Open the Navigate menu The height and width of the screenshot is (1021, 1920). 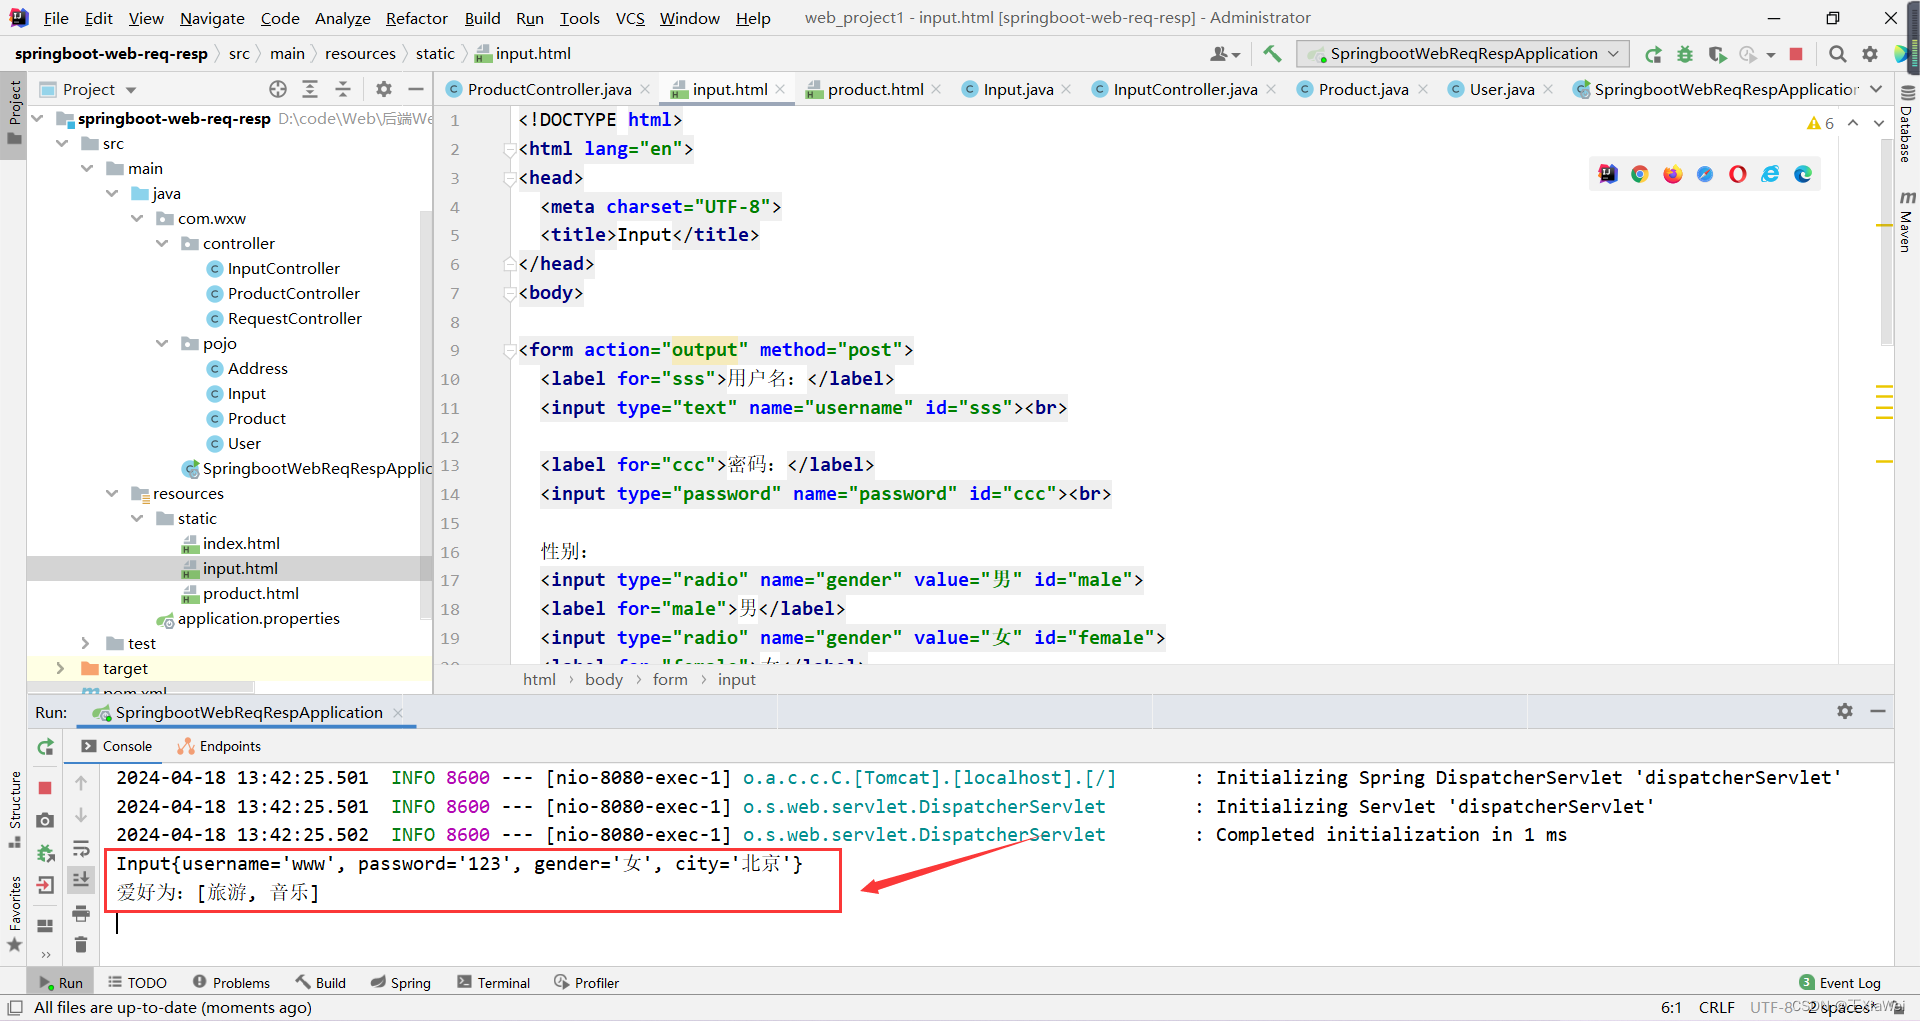(212, 18)
